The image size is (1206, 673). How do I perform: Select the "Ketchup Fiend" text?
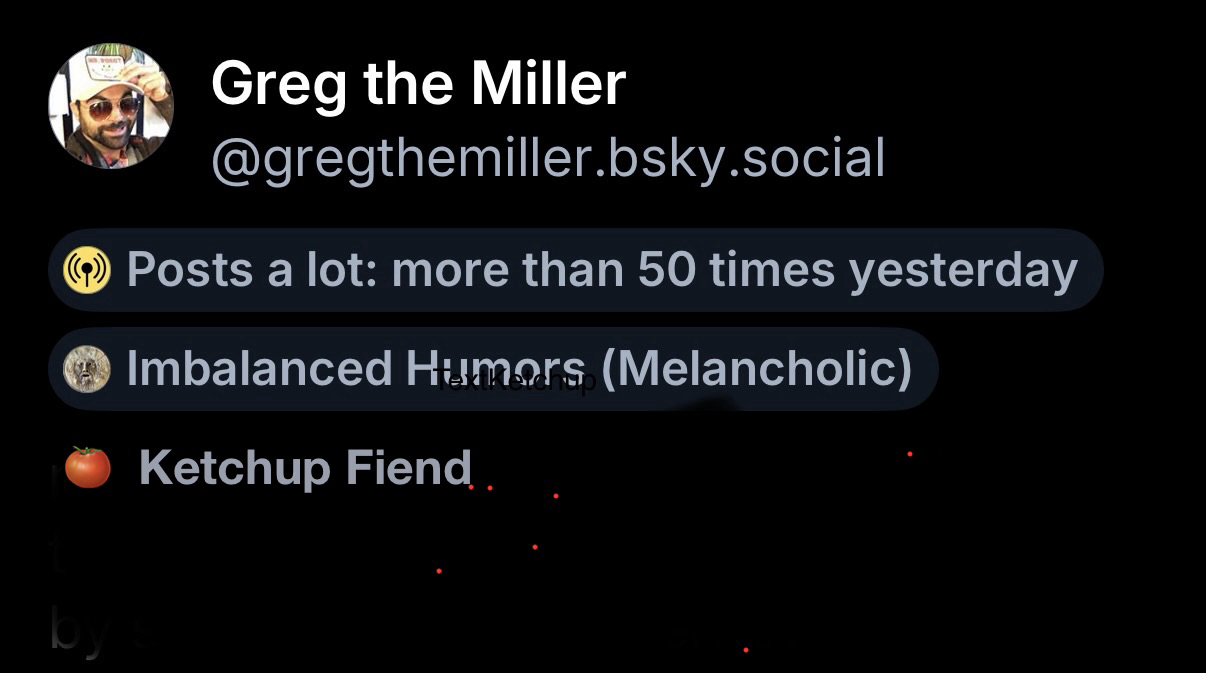click(305, 467)
